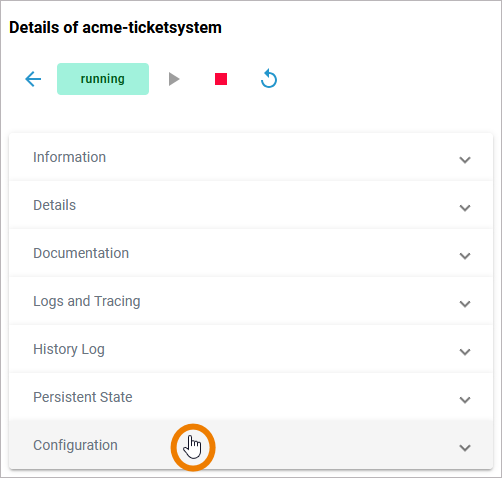Open the Documentation panel label
The image size is (502, 478).
click(x=81, y=253)
